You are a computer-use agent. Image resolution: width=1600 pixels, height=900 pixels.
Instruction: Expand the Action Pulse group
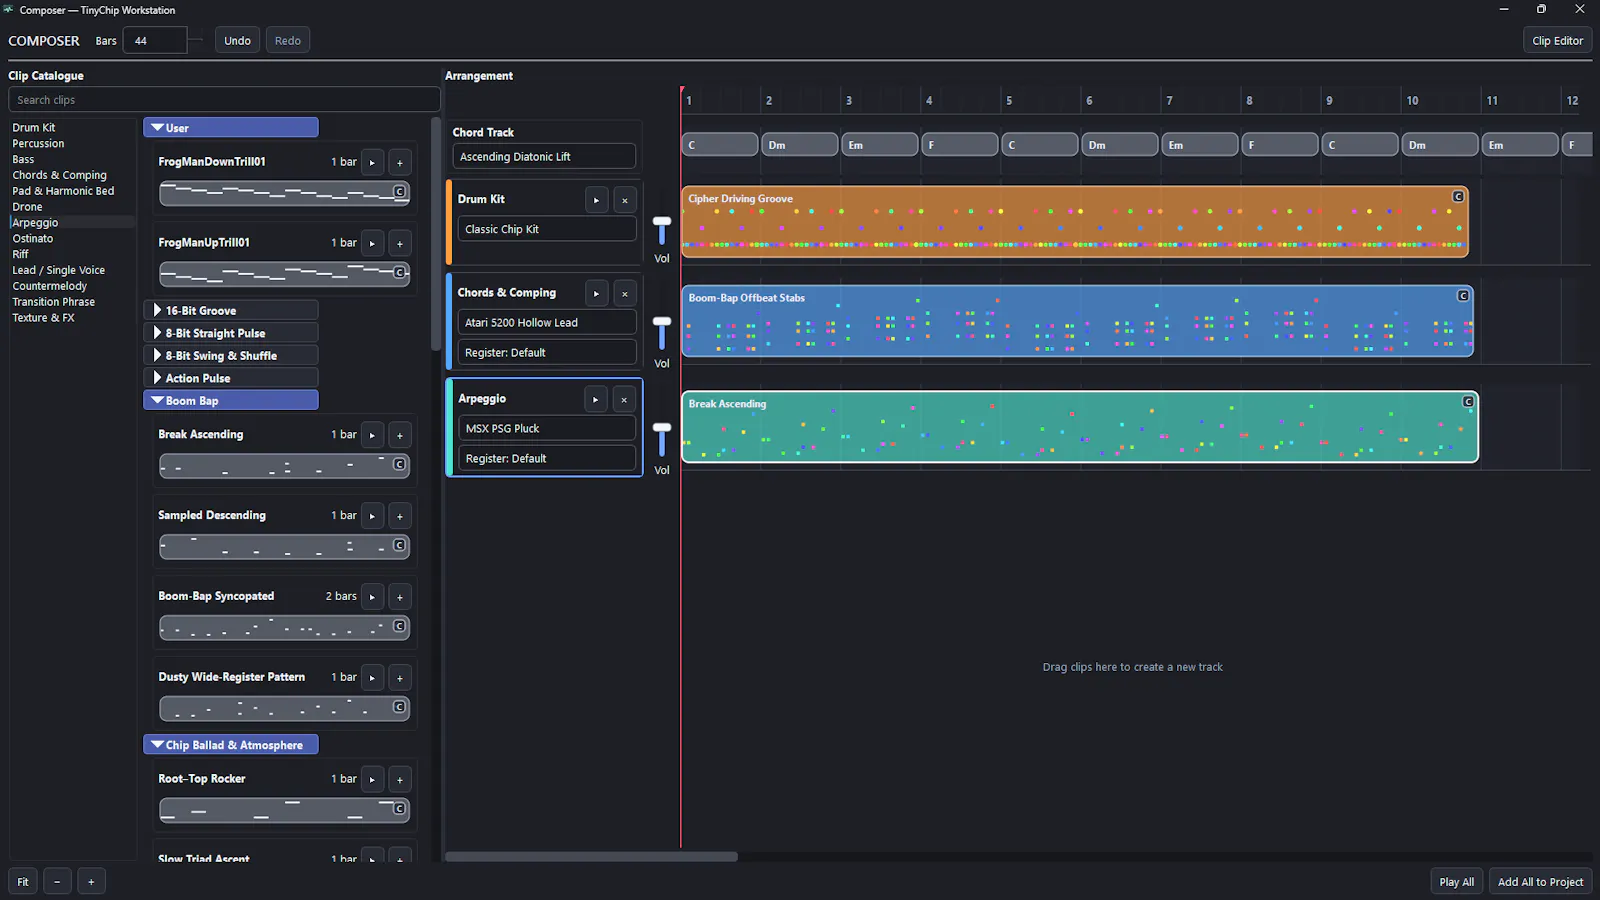click(231, 378)
